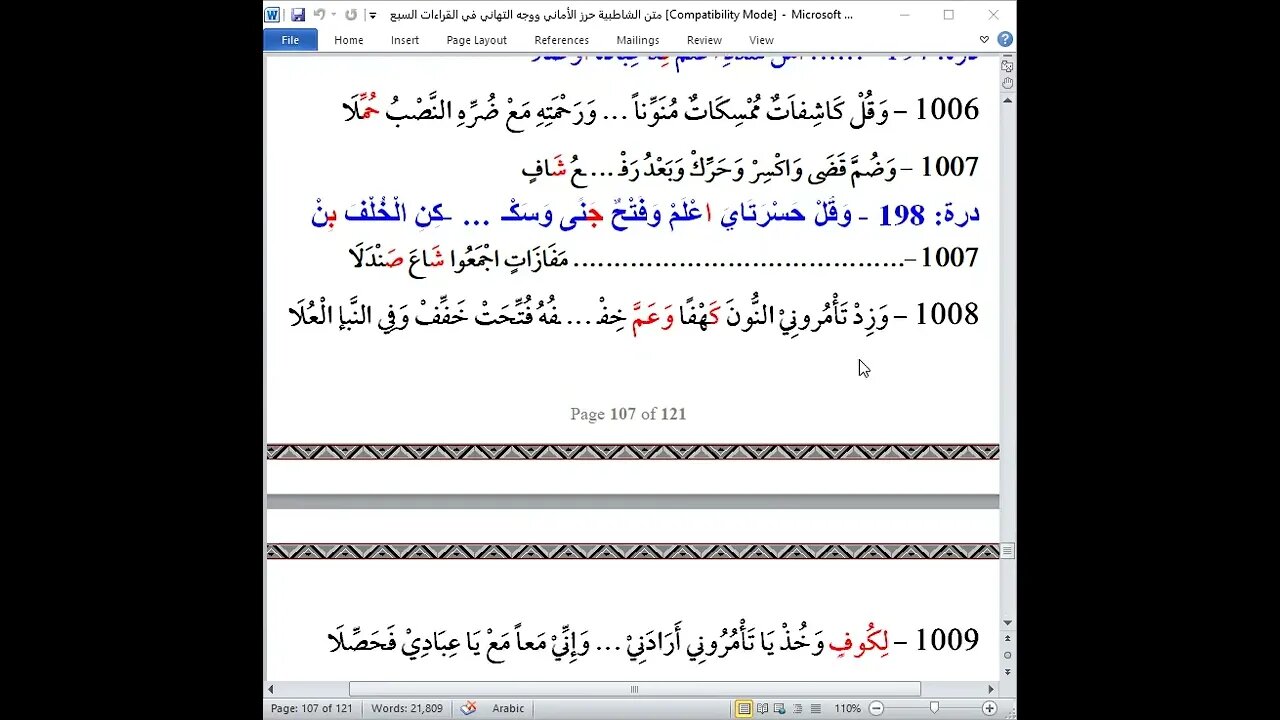Open Microsoft Word Help question mark
This screenshot has width=1280, height=720.
[1005, 40]
